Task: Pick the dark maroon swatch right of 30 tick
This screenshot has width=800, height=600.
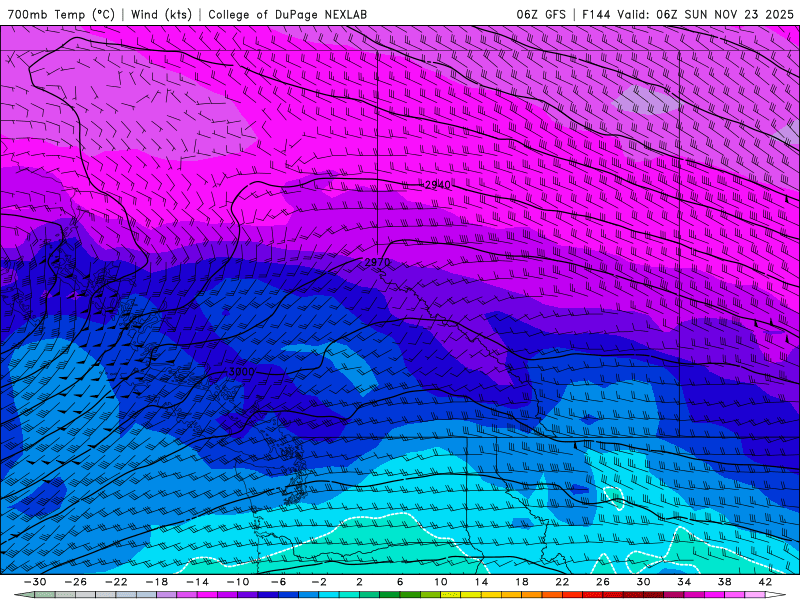Action: pos(654,594)
